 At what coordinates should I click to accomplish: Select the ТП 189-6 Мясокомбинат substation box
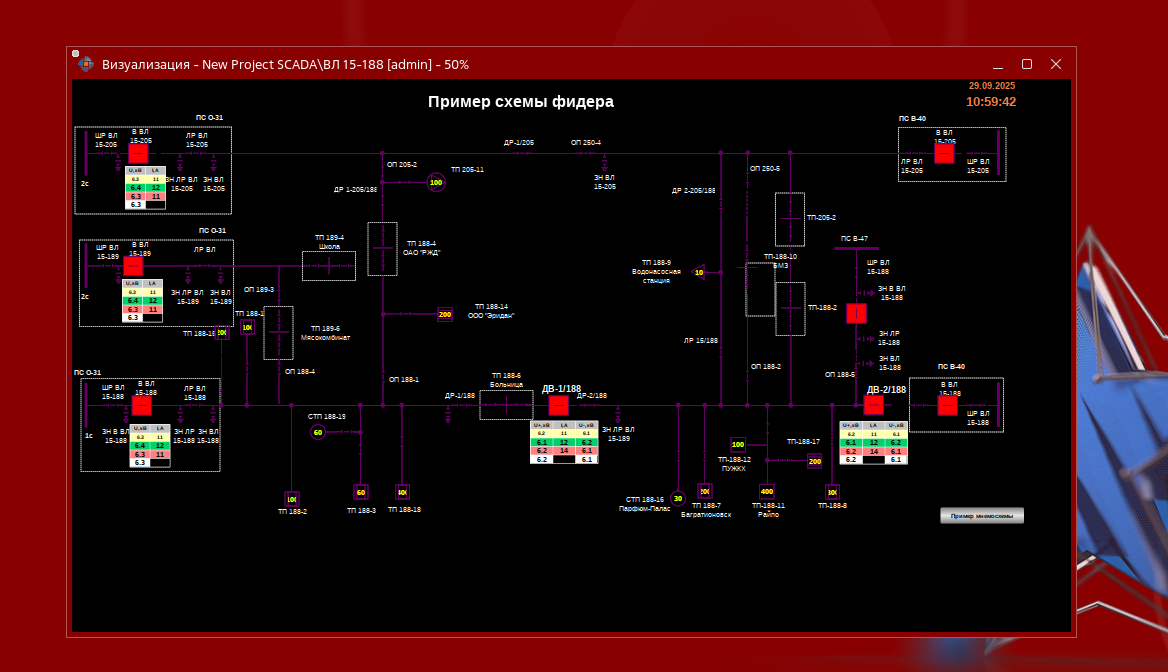278,332
